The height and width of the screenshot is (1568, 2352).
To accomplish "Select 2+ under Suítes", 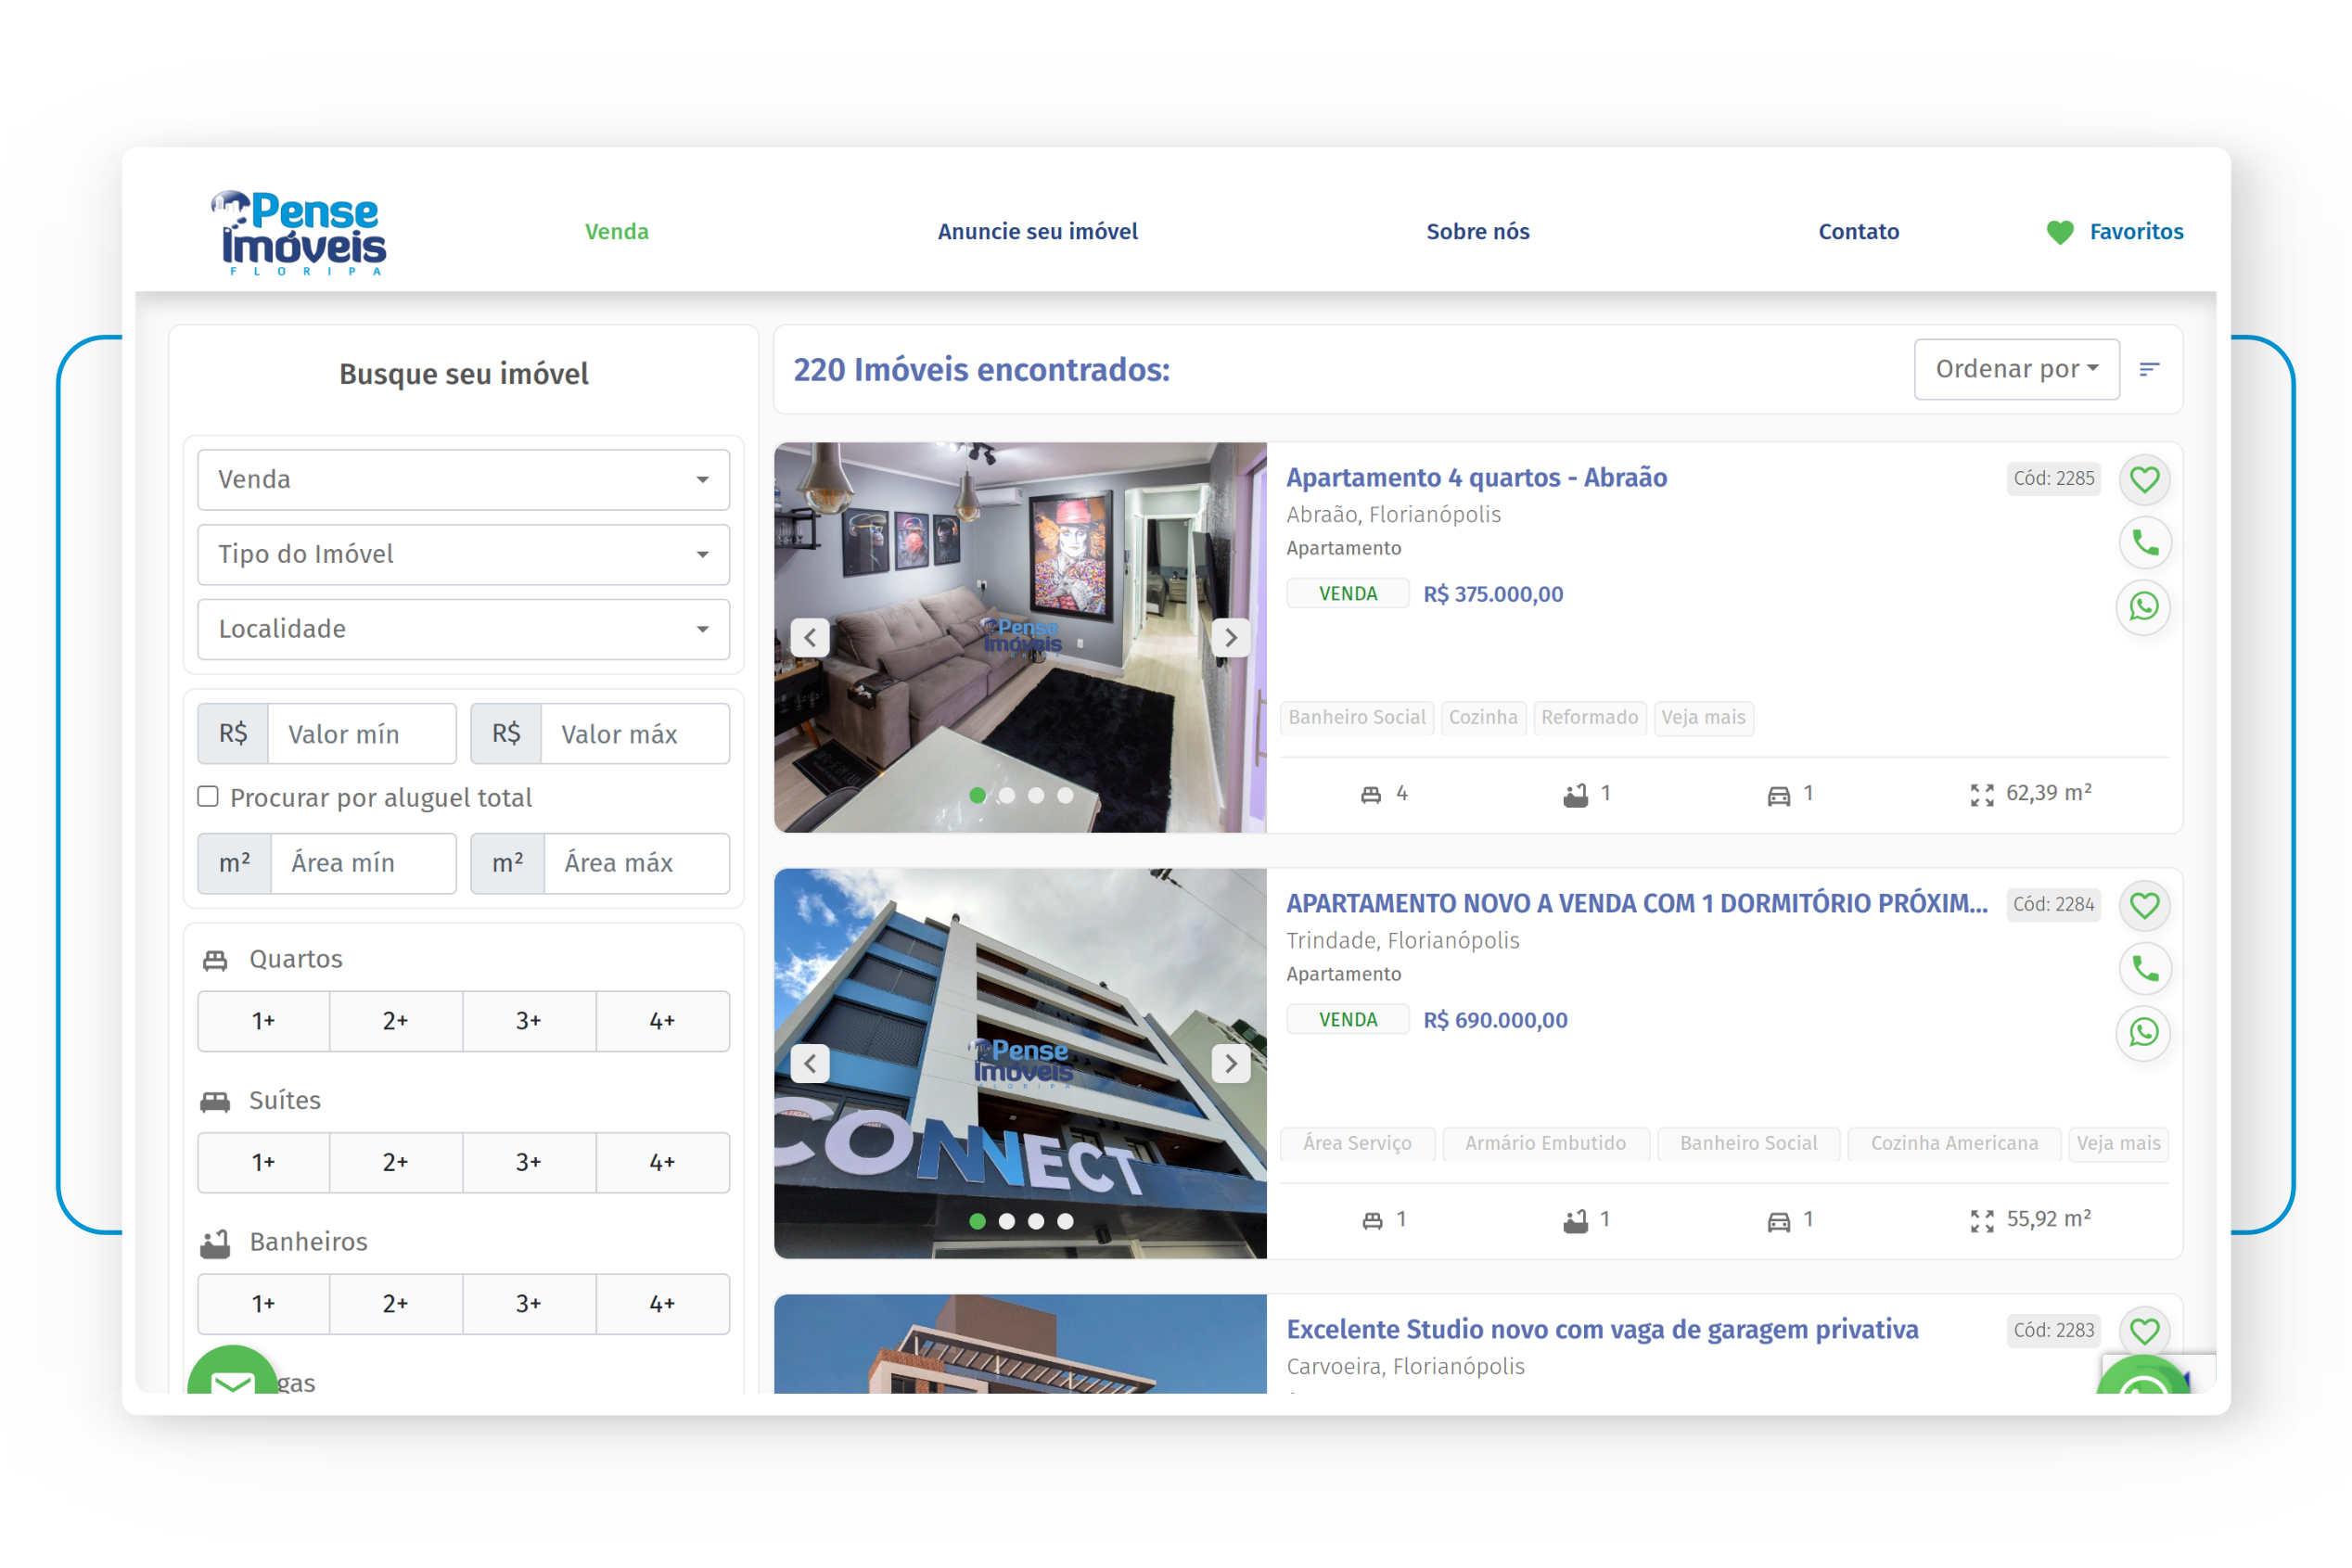I will pyautogui.click(x=396, y=1162).
